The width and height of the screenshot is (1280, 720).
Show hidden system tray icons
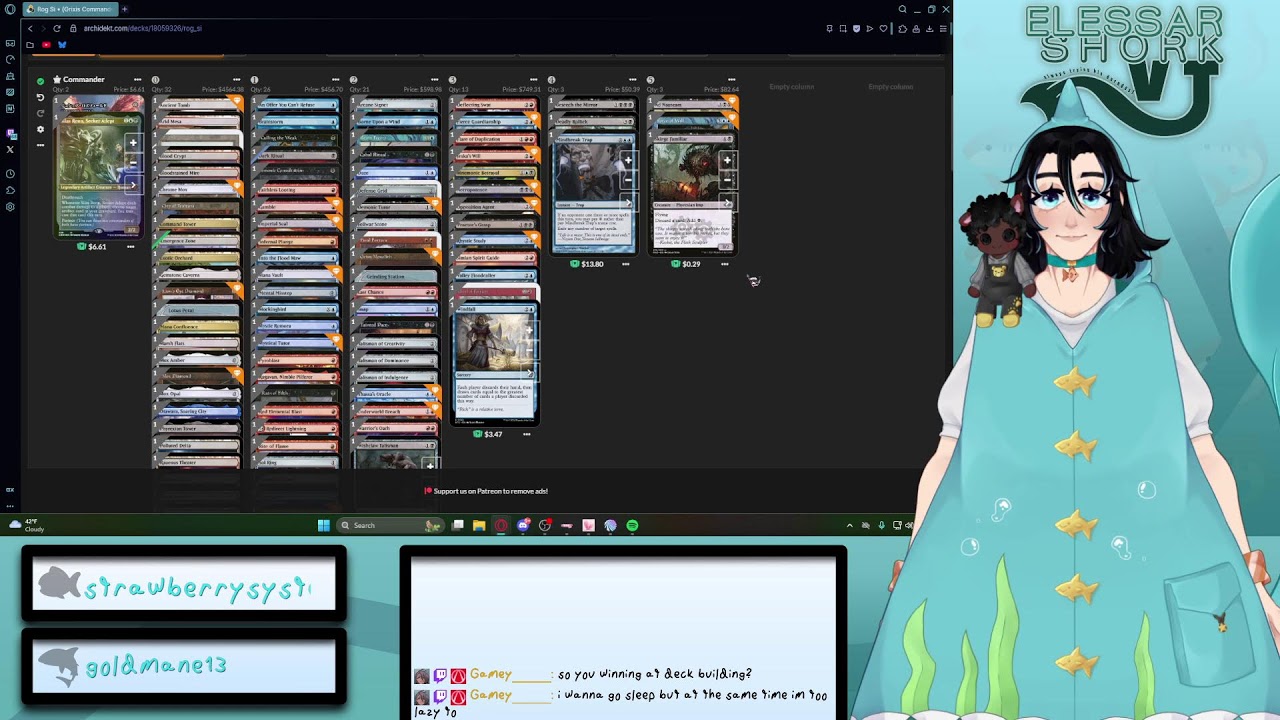point(850,525)
